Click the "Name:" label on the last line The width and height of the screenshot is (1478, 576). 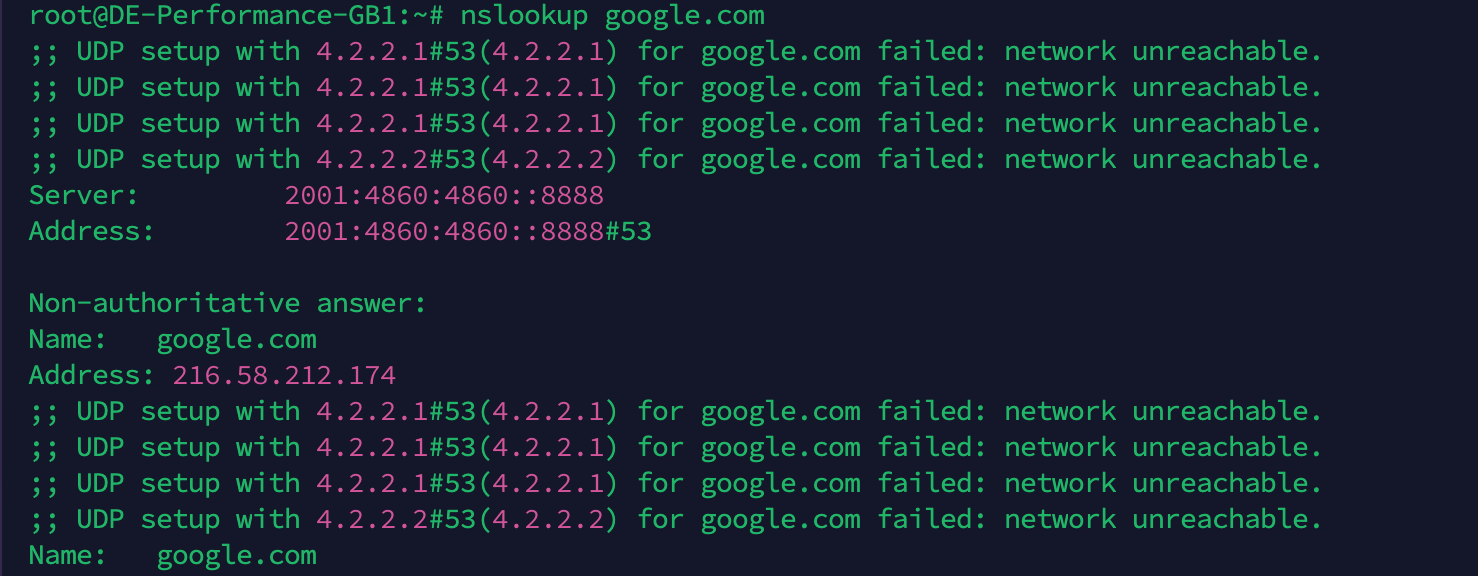(x=68, y=555)
